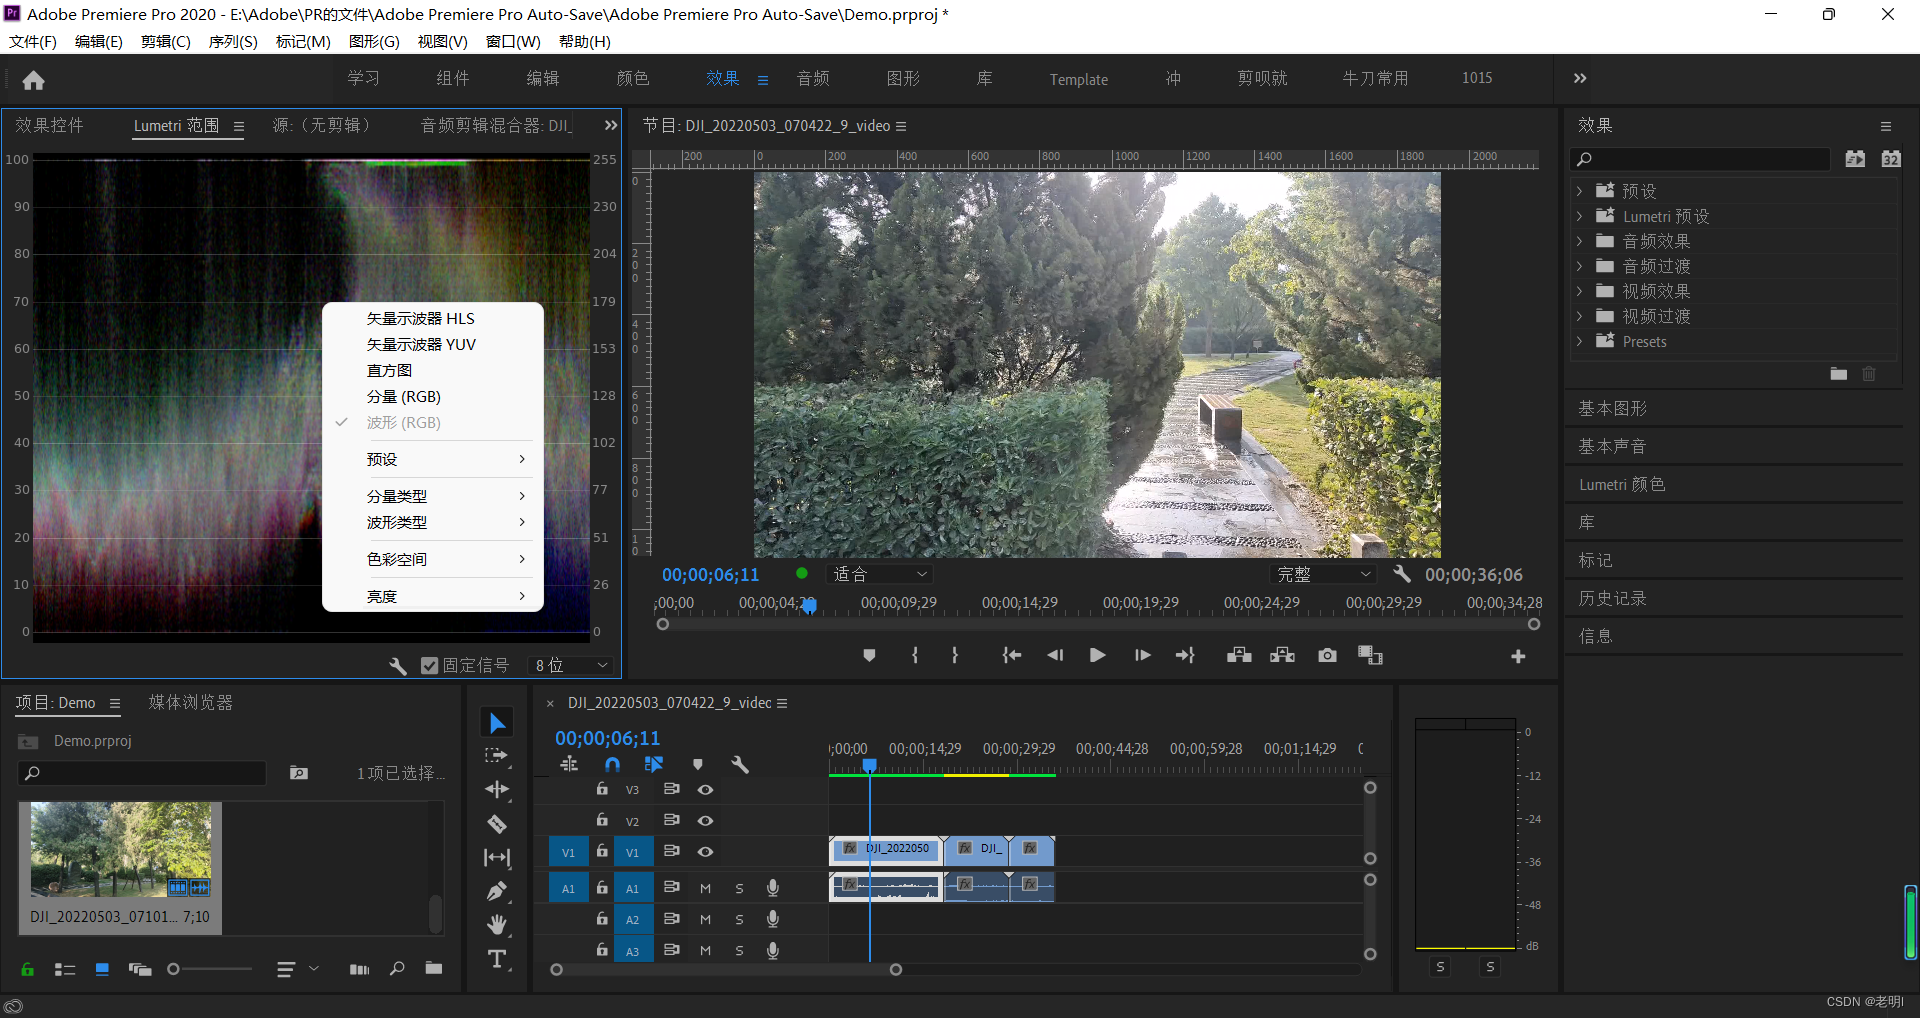Open the 8 位 bit depth dropdown
The image size is (1920, 1018).
[x=572, y=665]
